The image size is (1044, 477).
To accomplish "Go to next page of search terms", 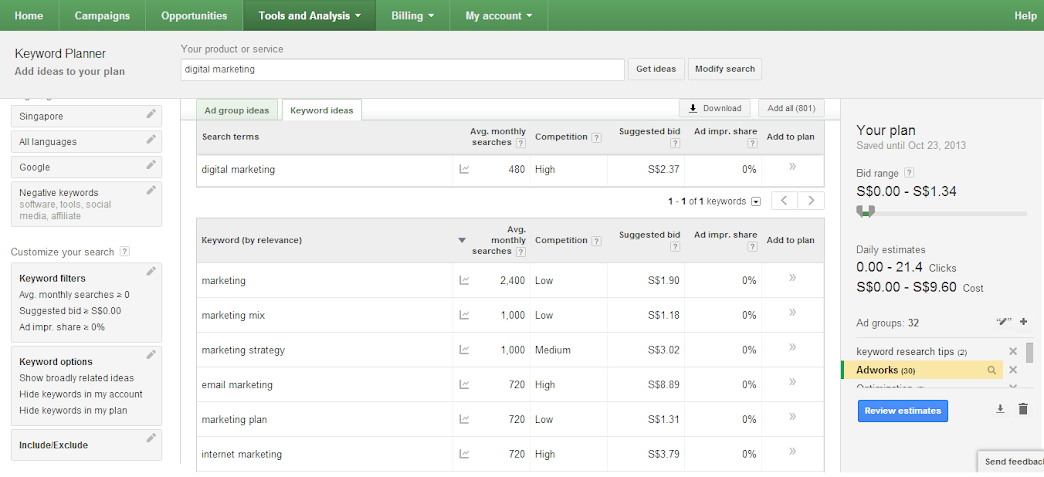I will (x=811, y=201).
